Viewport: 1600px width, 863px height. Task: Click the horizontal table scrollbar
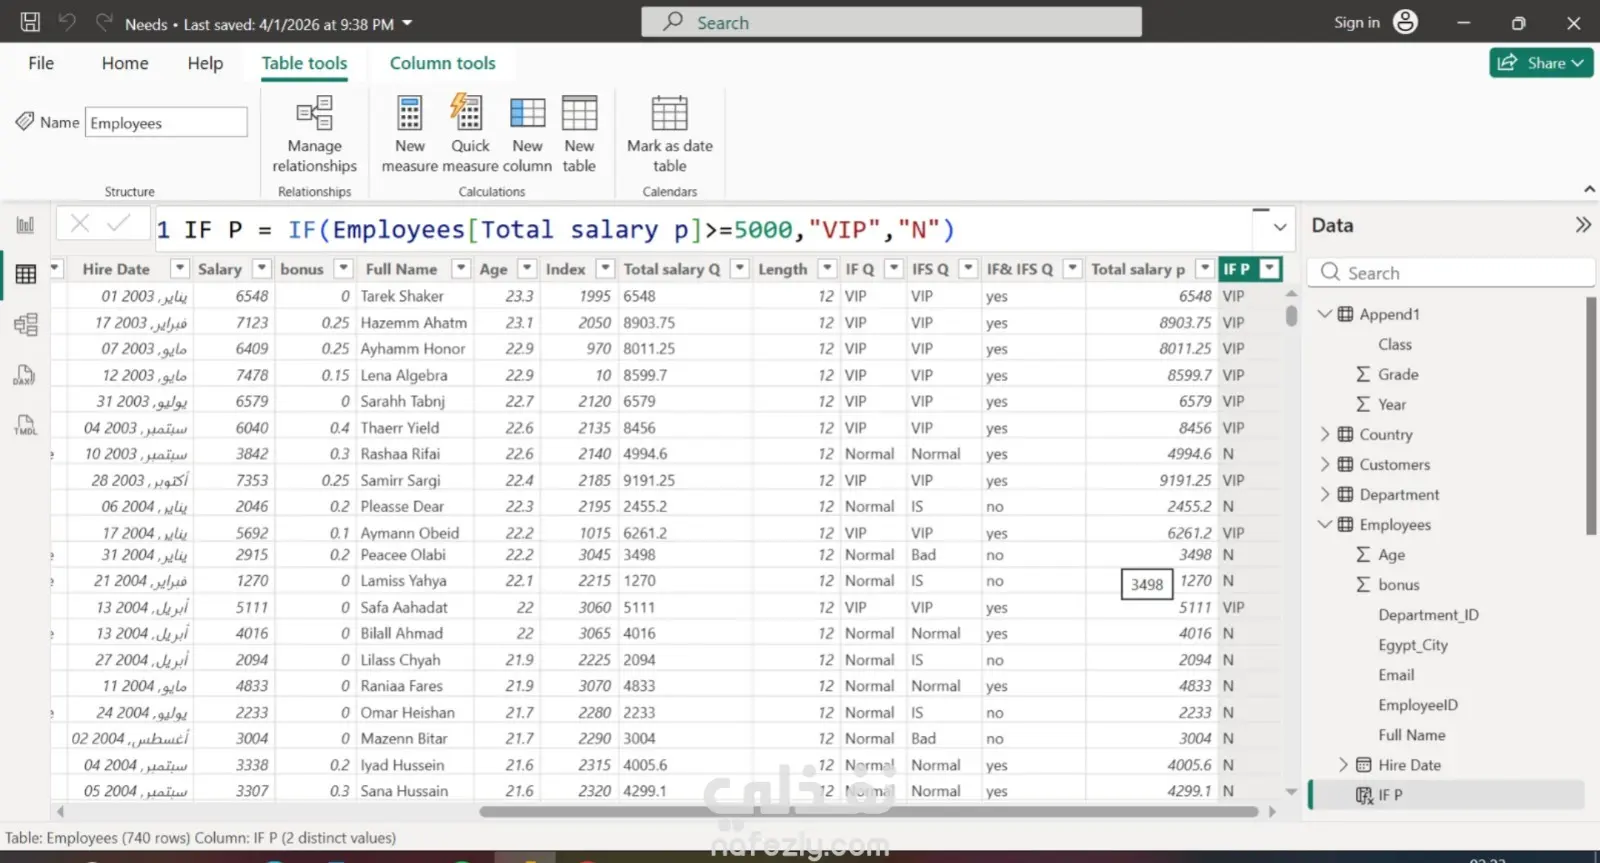click(868, 812)
